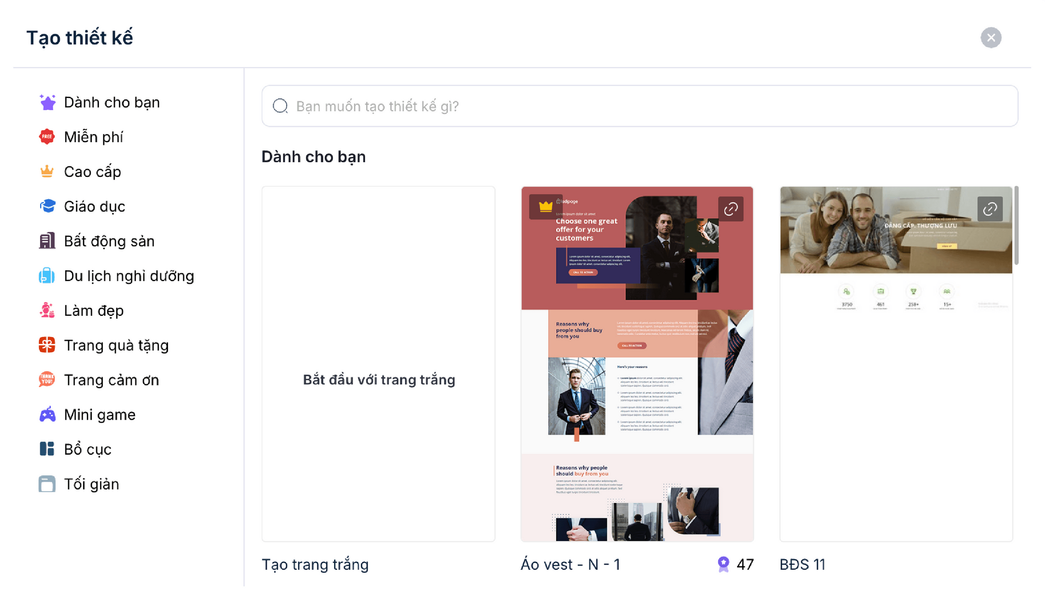
Task: Click the search magnifier icon
Action: 281,106
